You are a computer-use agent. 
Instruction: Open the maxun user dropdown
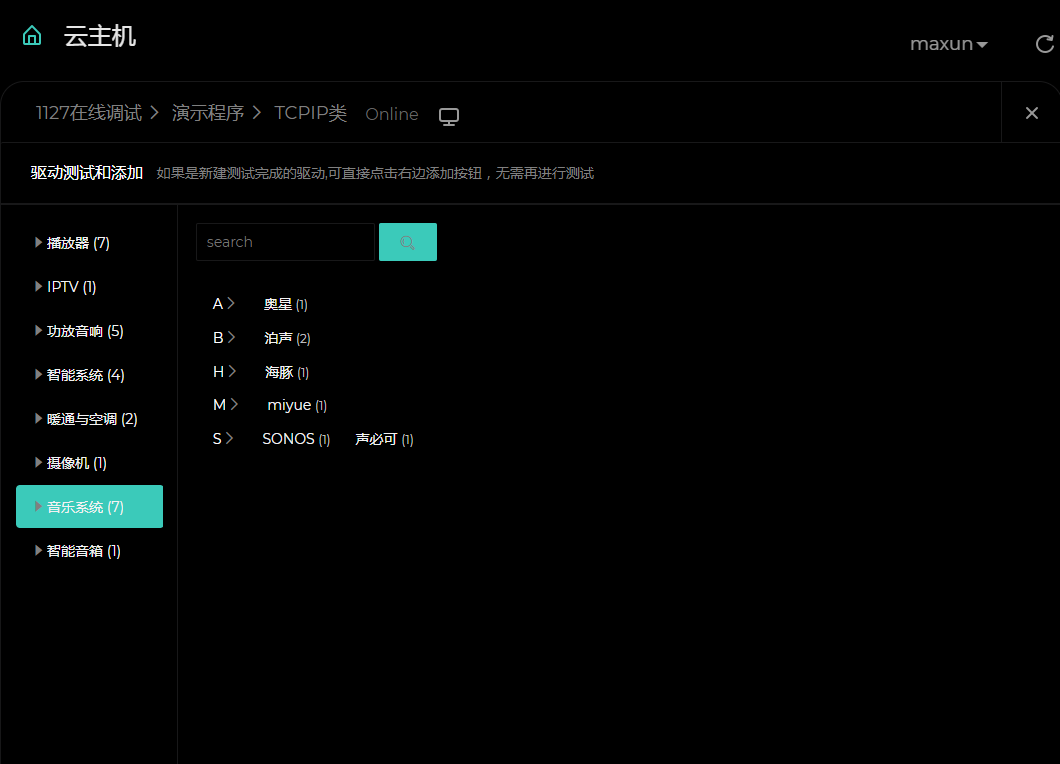point(948,44)
